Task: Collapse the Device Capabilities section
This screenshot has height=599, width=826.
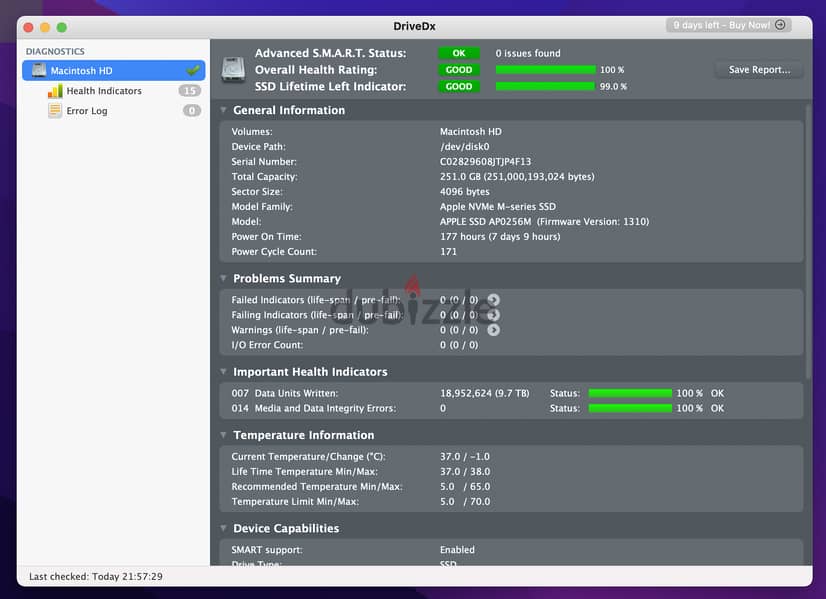Action: tap(223, 528)
